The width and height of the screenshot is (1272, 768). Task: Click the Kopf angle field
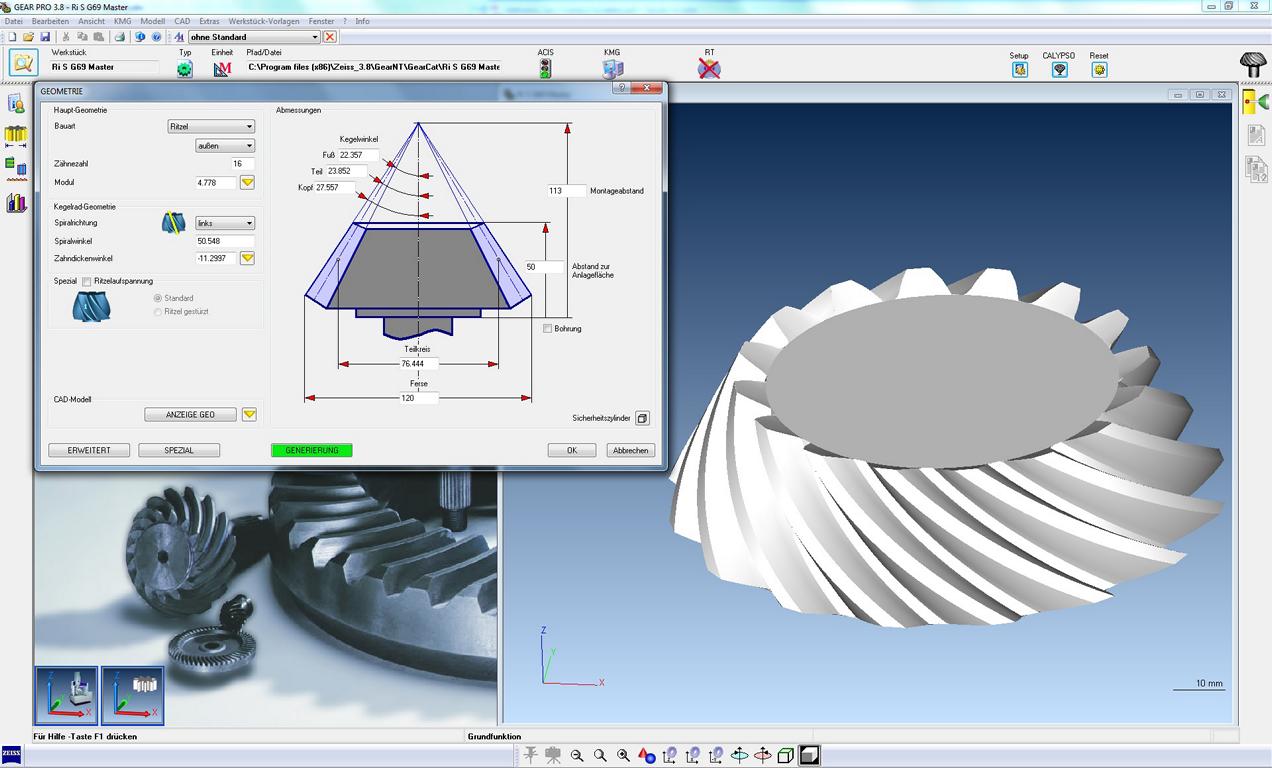333,188
